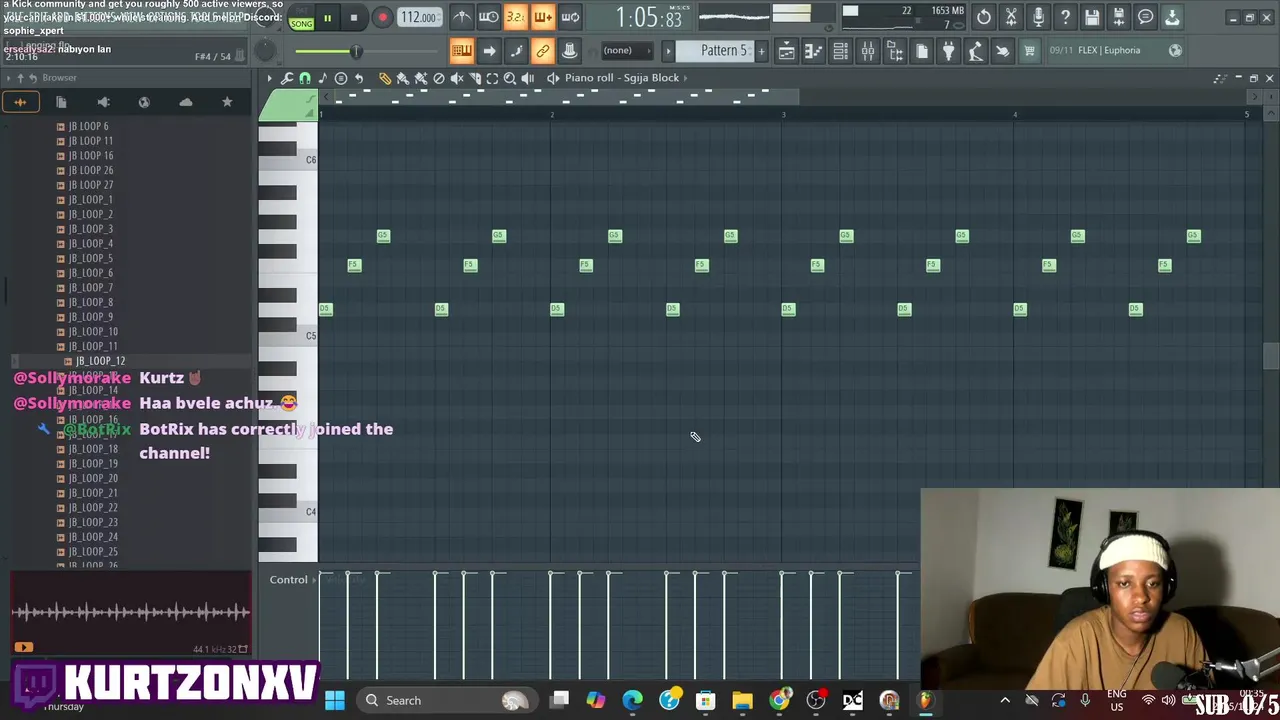Select the Paint brush tool in piano roll
The height and width of the screenshot is (720, 1280).
[403, 78]
